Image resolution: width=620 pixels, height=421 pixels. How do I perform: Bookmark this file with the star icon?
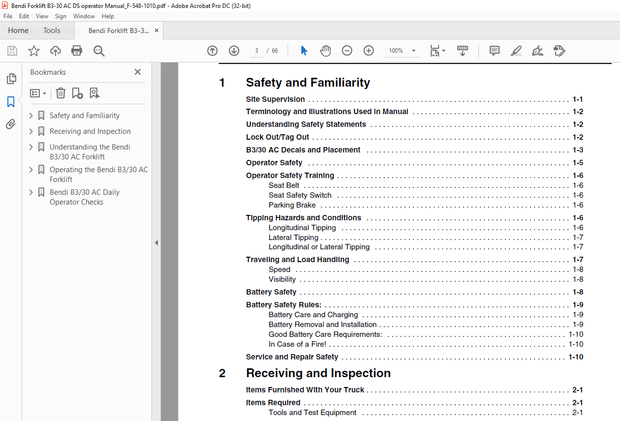click(x=34, y=51)
